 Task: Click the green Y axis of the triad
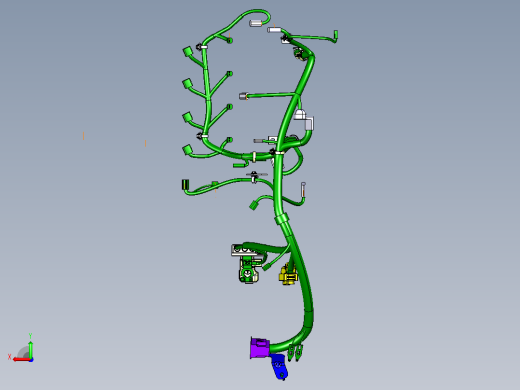pos(30,348)
